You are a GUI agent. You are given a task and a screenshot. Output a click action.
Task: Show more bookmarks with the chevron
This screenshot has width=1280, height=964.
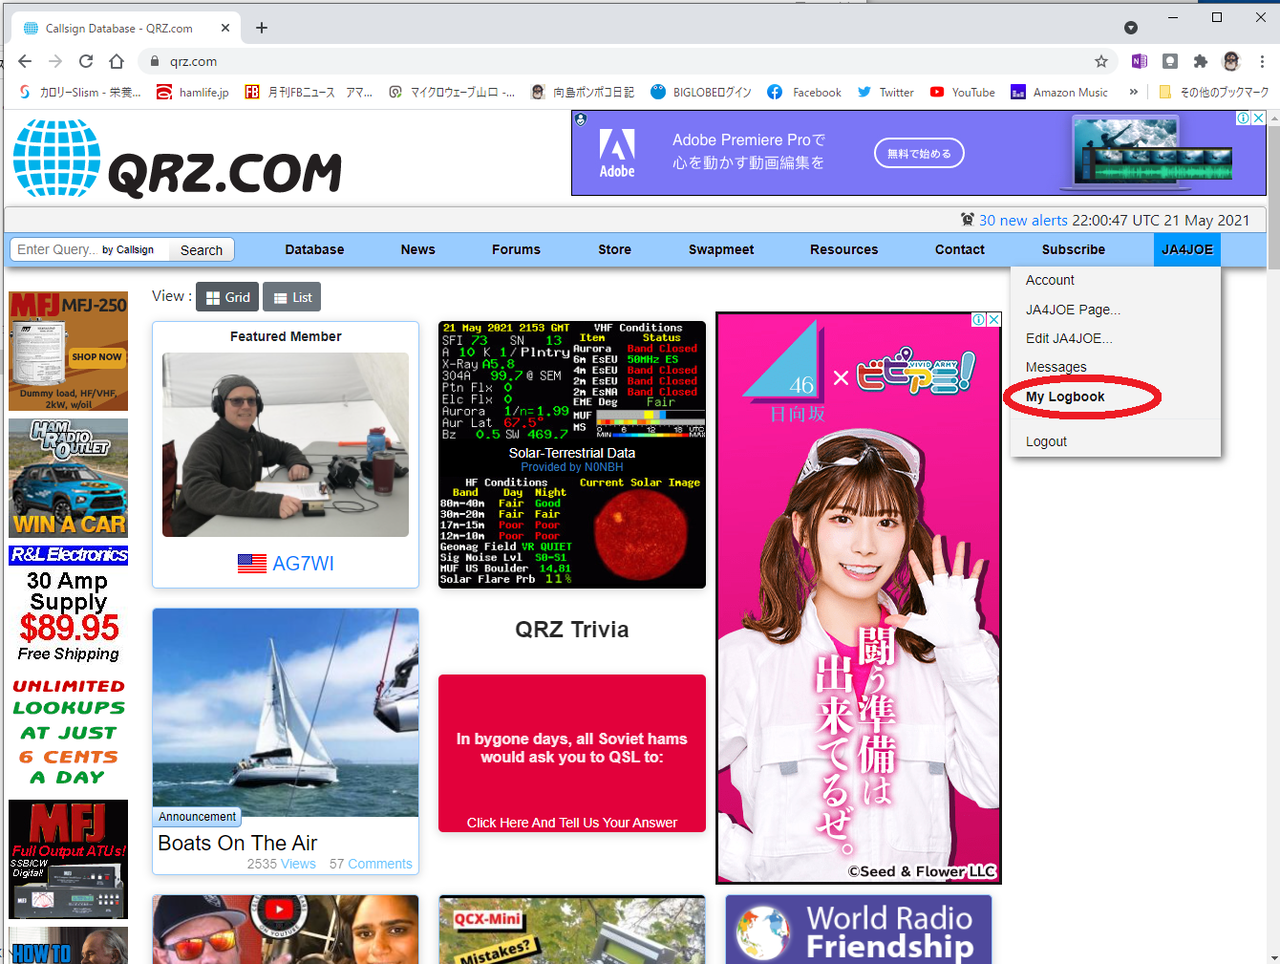tap(1133, 92)
